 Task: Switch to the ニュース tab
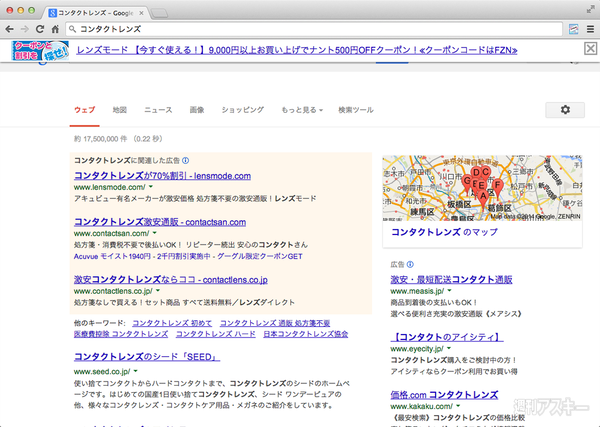(158, 110)
